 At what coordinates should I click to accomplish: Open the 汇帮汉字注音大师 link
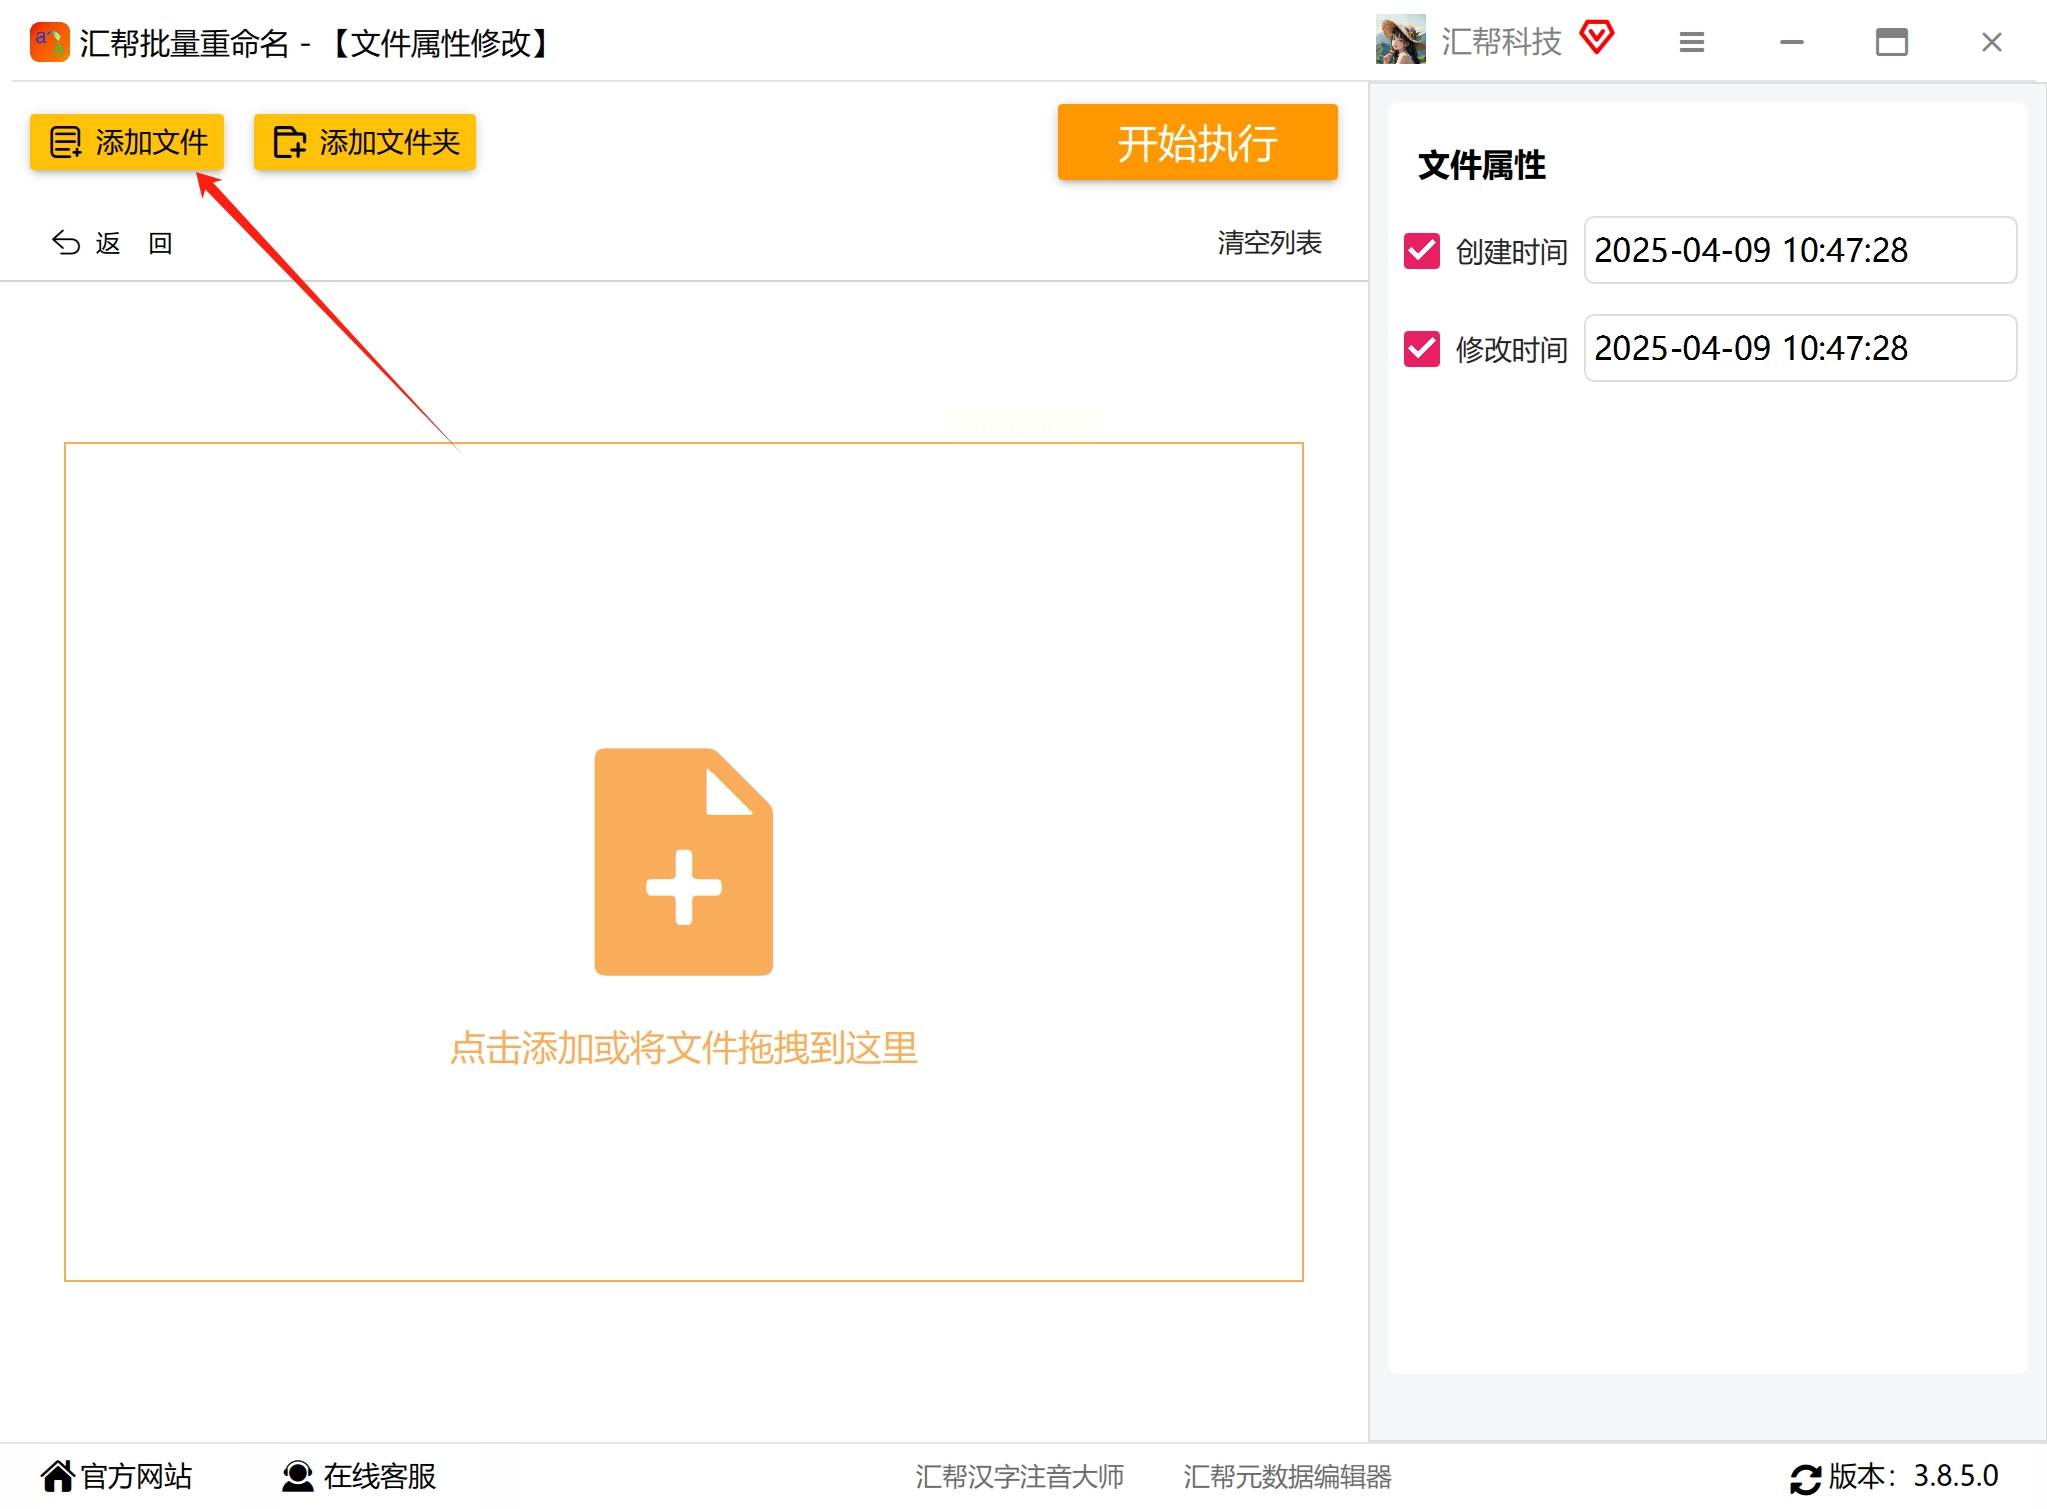coord(1019,1476)
